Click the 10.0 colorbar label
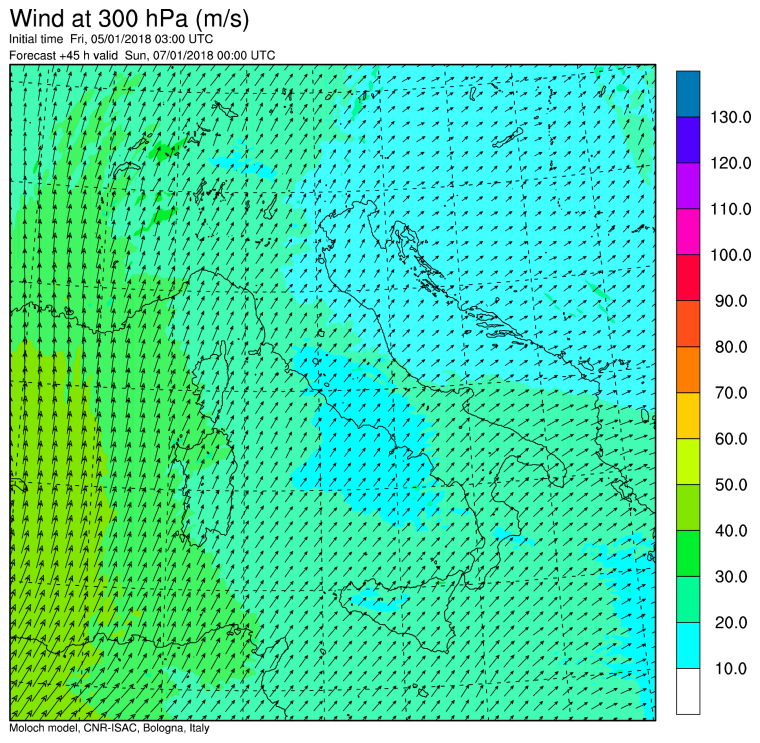 (x=731, y=668)
